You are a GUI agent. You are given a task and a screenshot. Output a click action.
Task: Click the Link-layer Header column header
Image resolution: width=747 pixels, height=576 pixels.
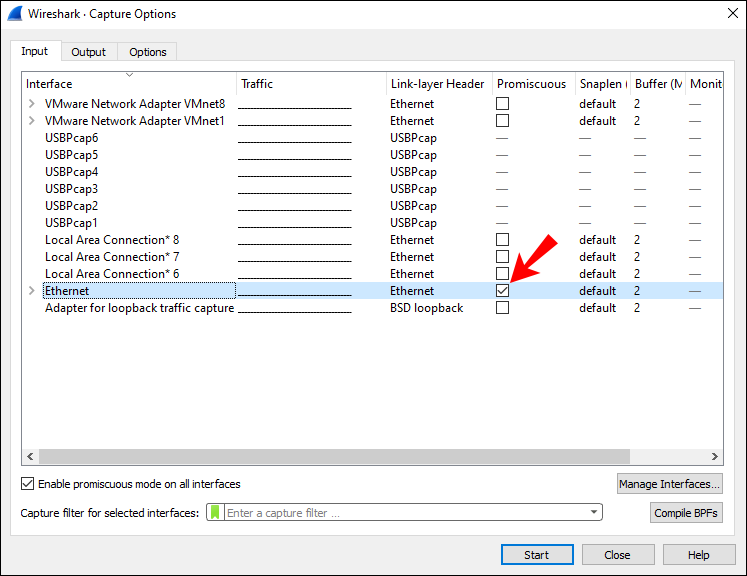(437, 83)
